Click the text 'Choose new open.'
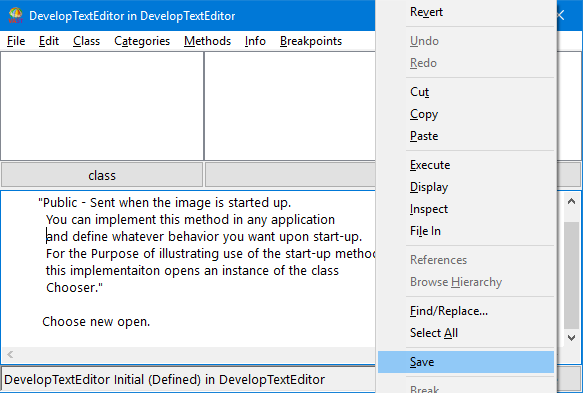Screen dimensions: 583x393 pos(96,322)
